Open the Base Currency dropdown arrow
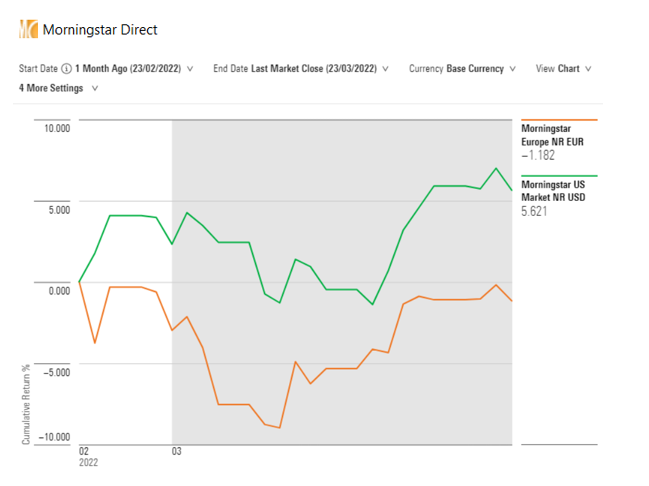649x486 pixels. tap(513, 69)
